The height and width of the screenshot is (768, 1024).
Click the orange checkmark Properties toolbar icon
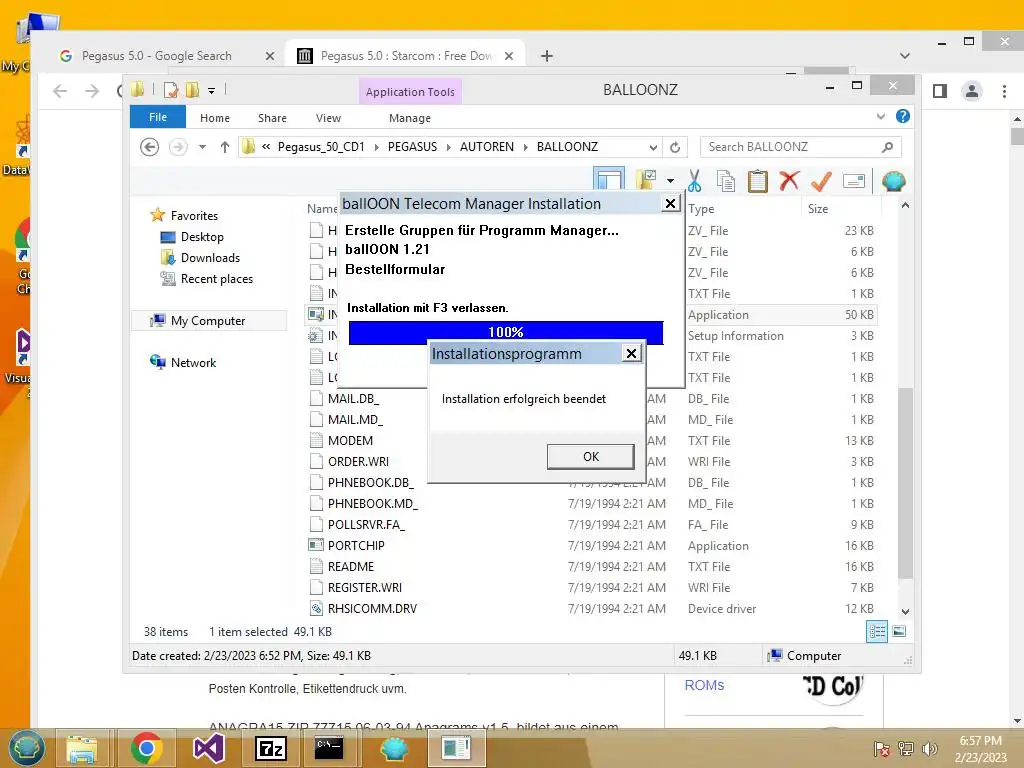point(821,181)
